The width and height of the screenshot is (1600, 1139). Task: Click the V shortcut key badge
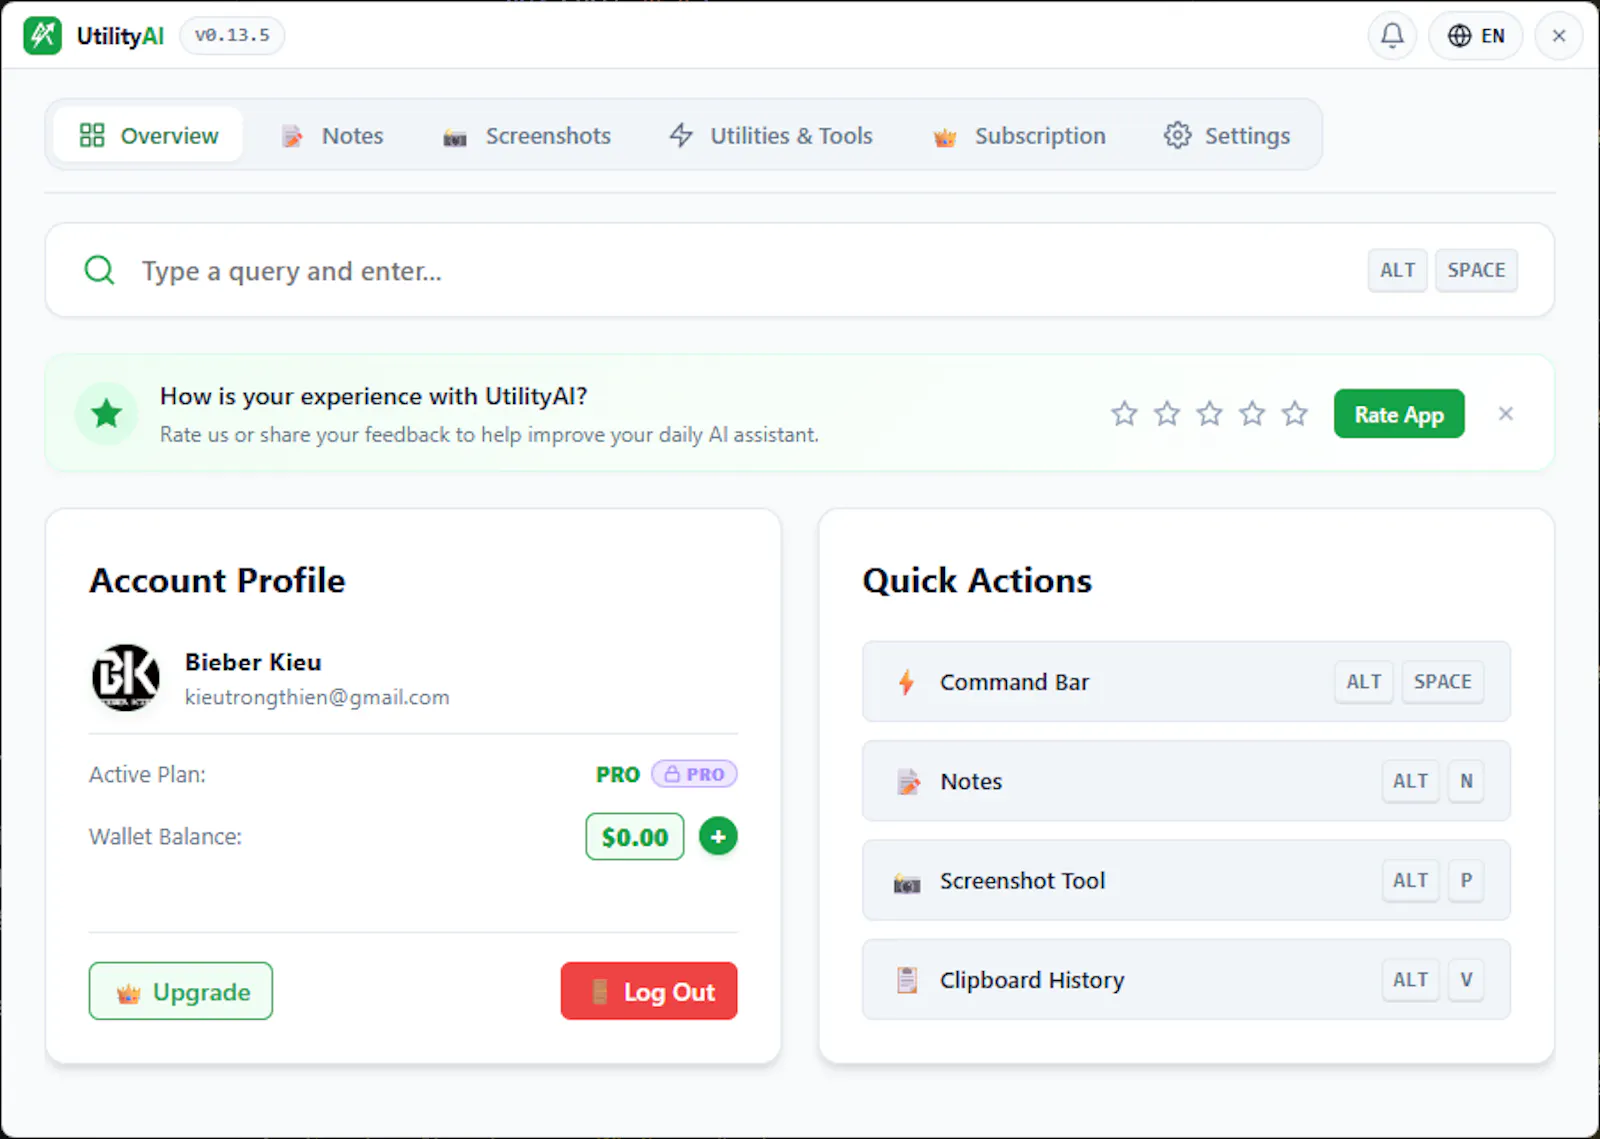pos(1466,979)
